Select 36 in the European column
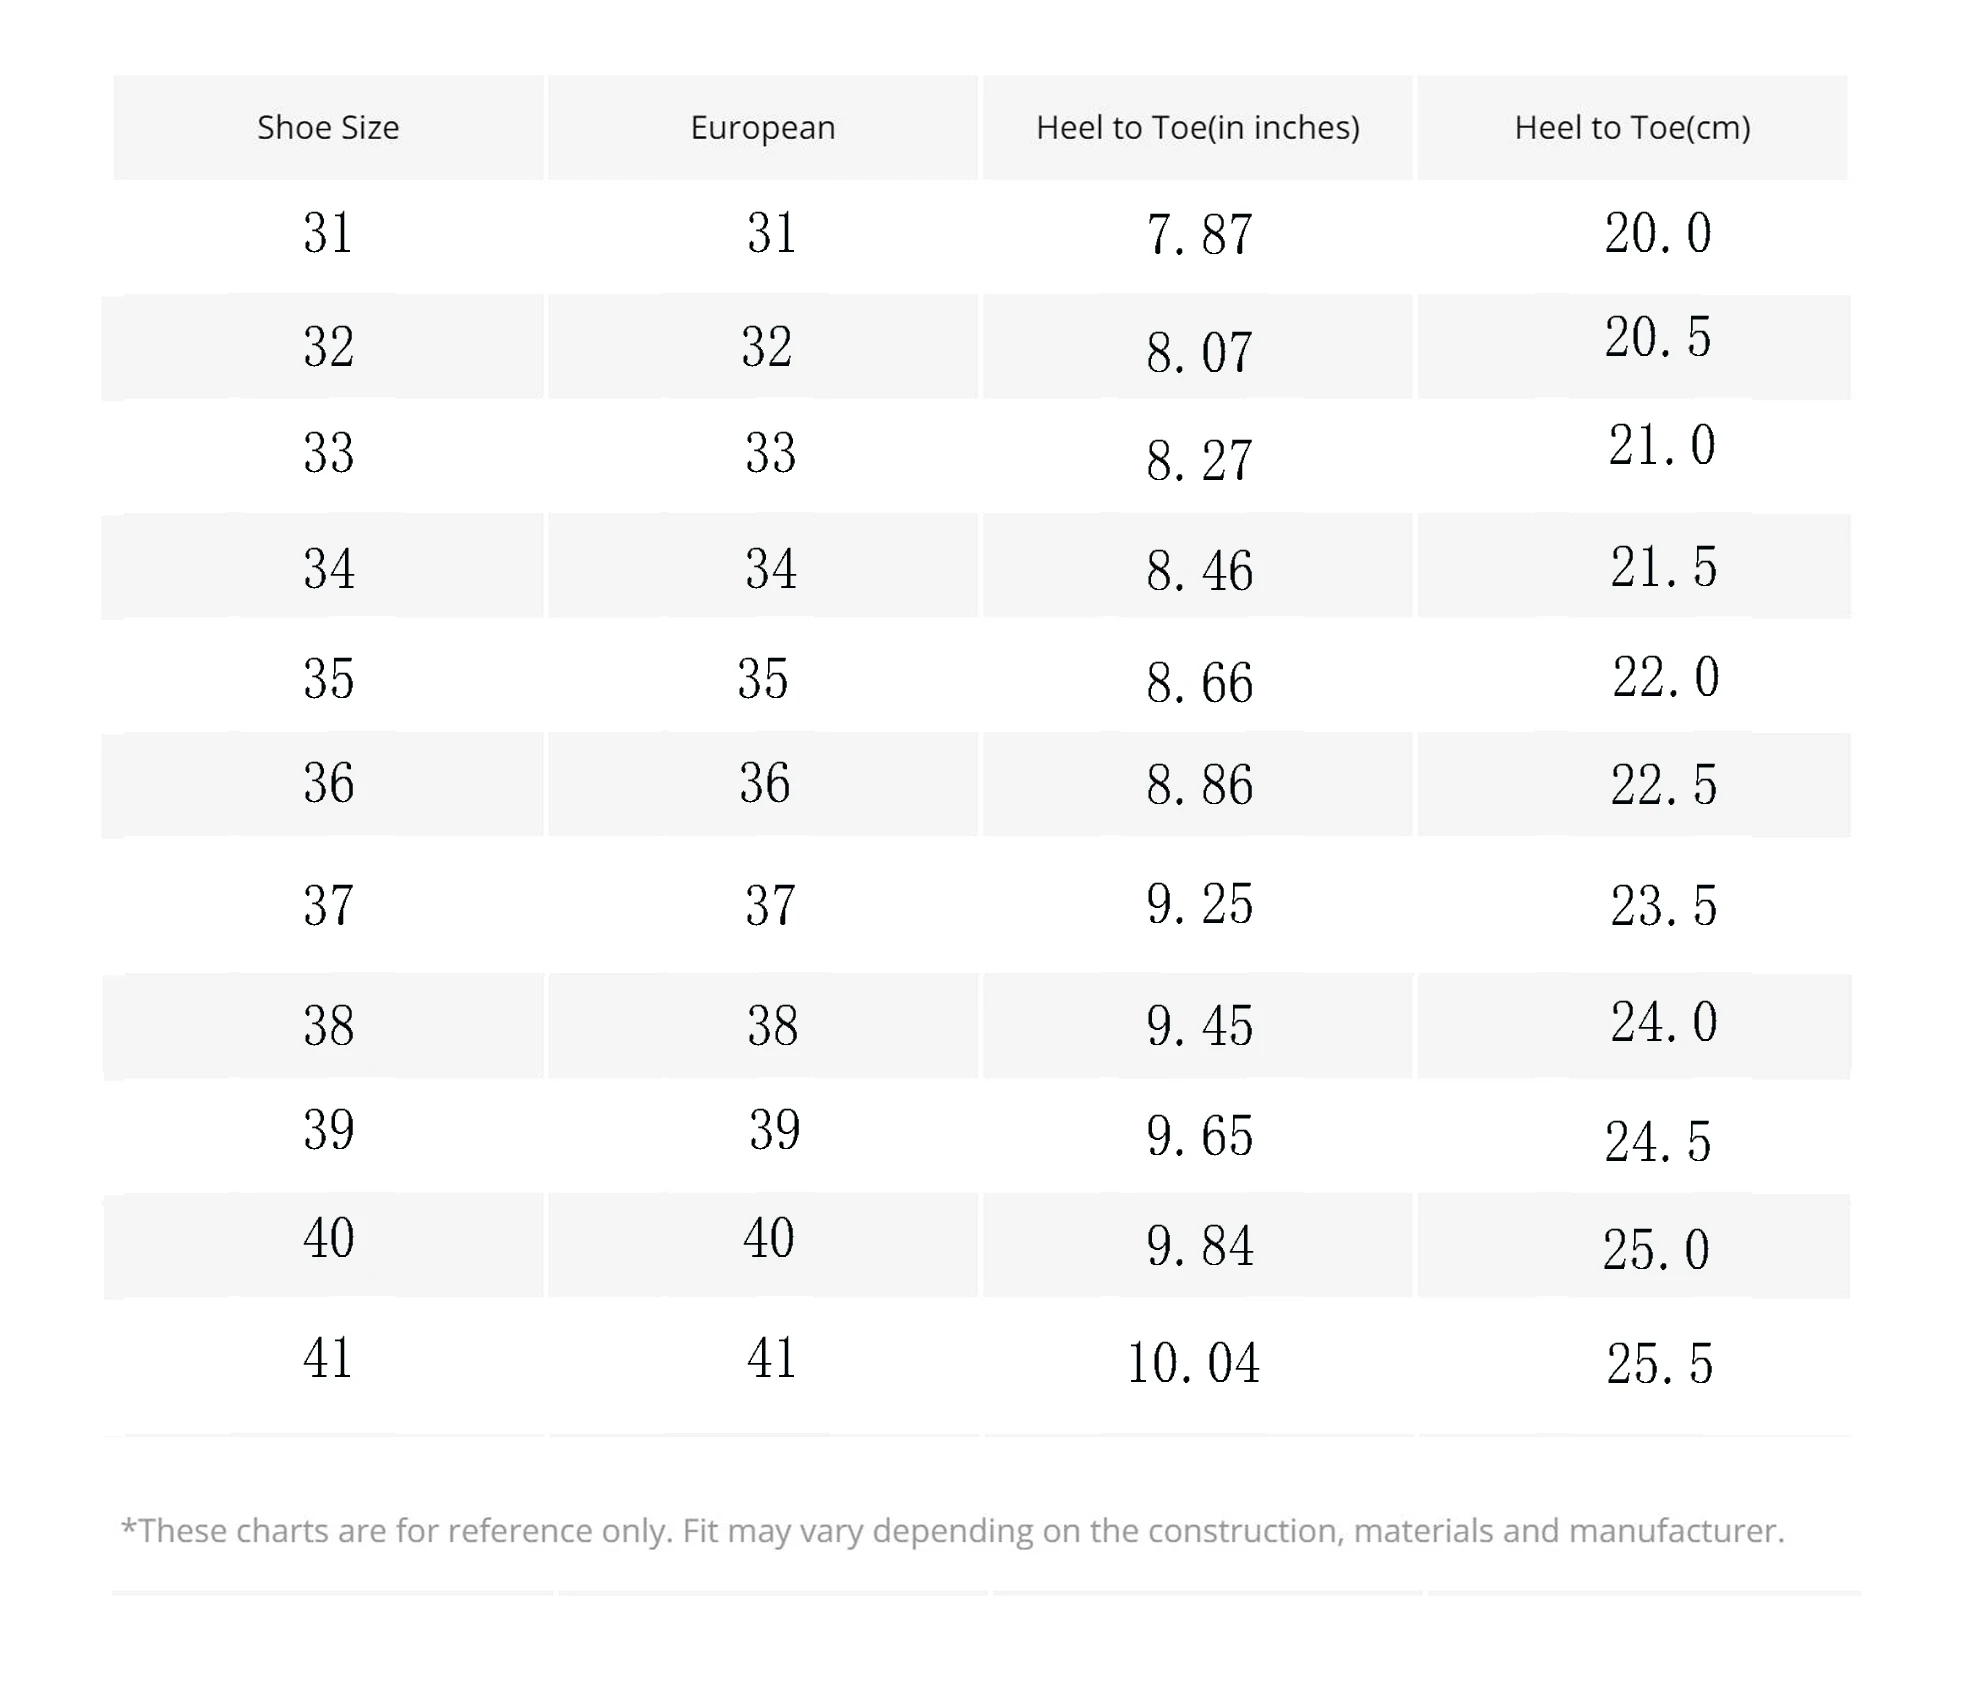The height and width of the screenshot is (1701, 1984). pyautogui.click(x=764, y=783)
